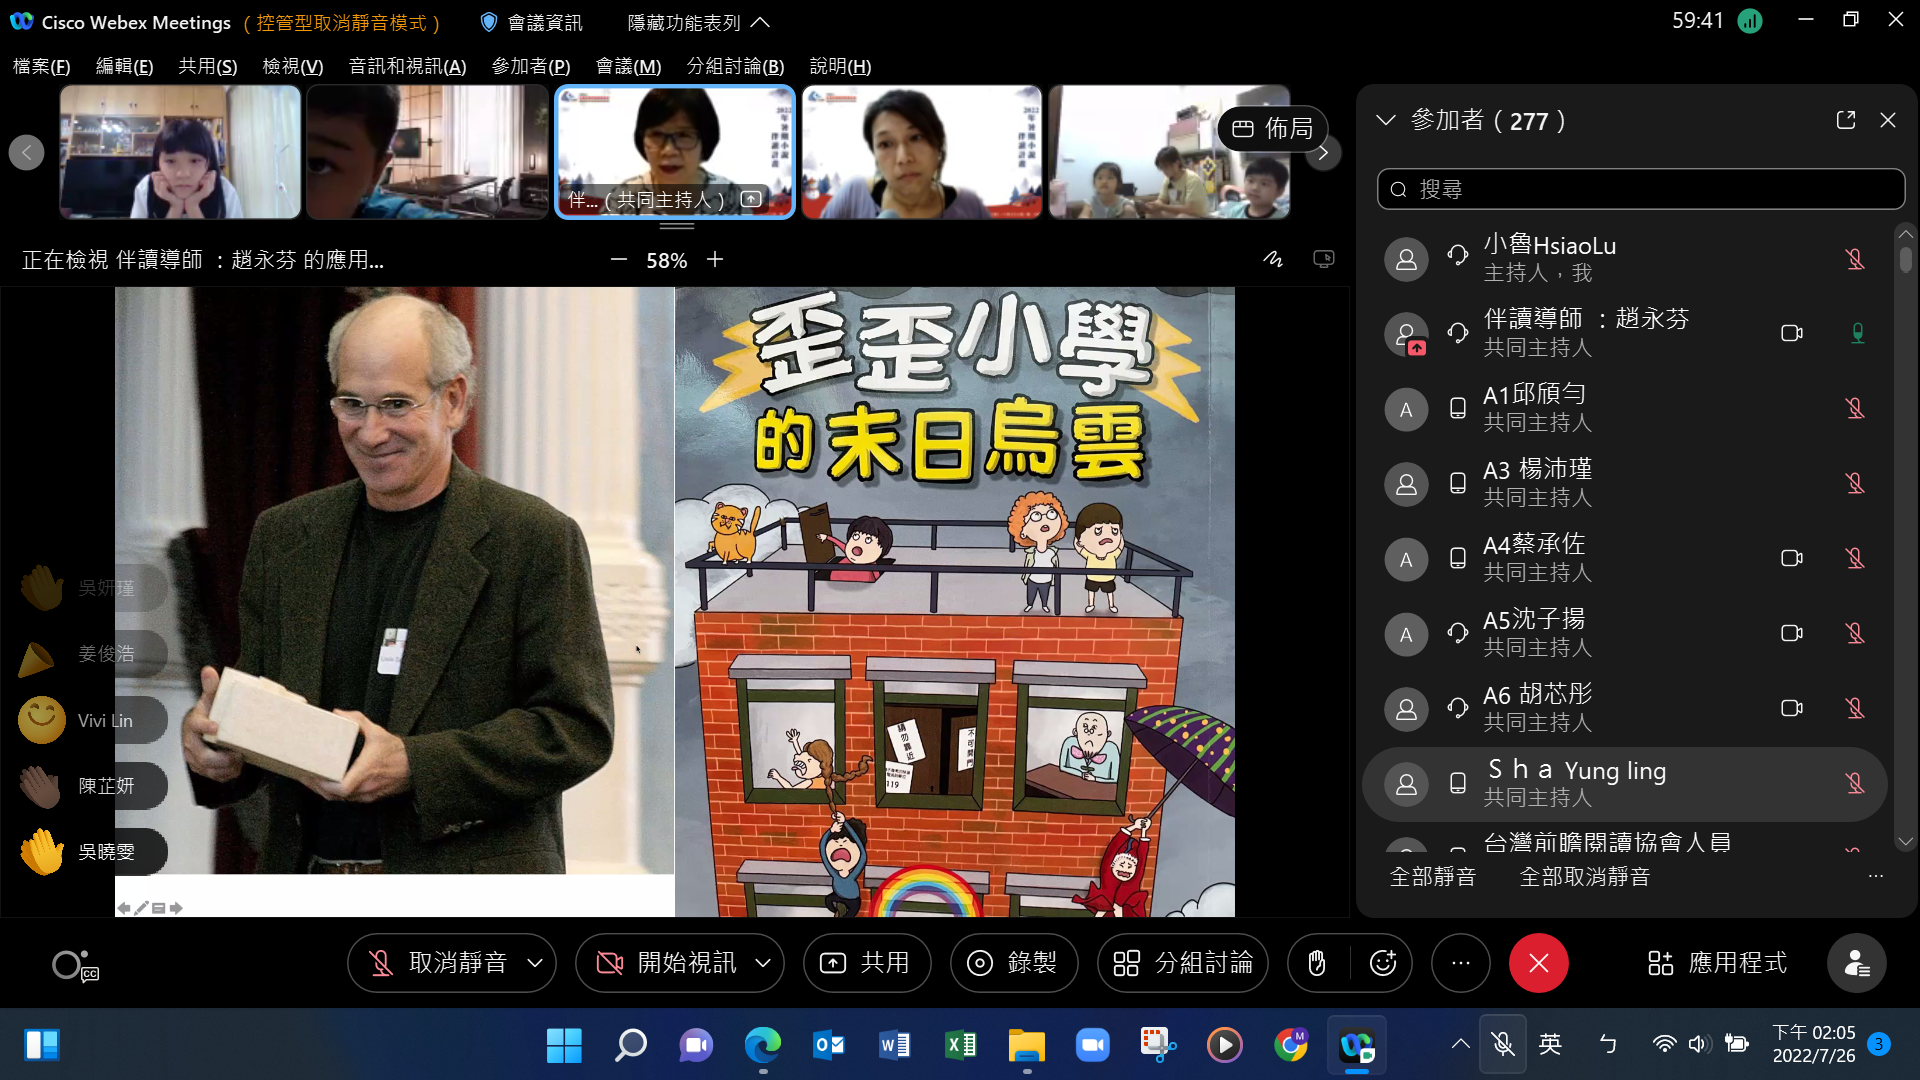
Task: Show next video thumbnails arrow
Action: (x=1323, y=153)
